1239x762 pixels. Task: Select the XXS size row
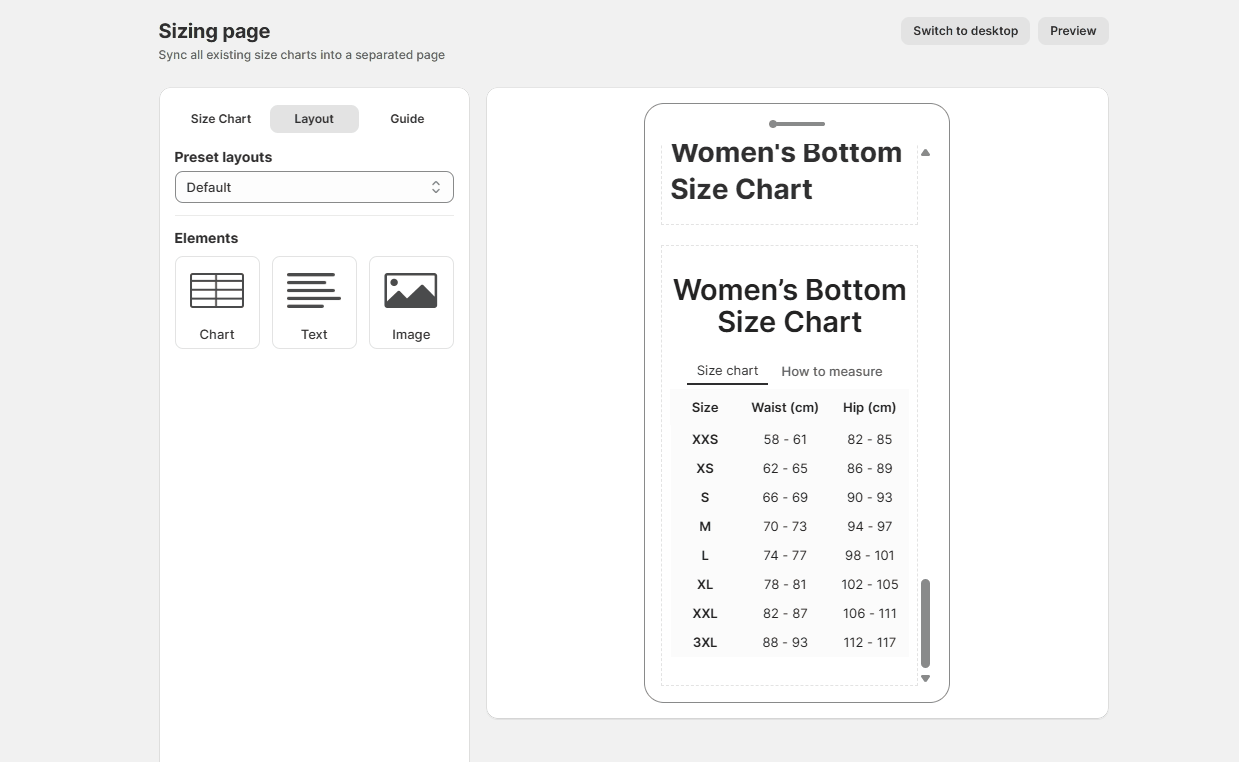click(x=705, y=439)
